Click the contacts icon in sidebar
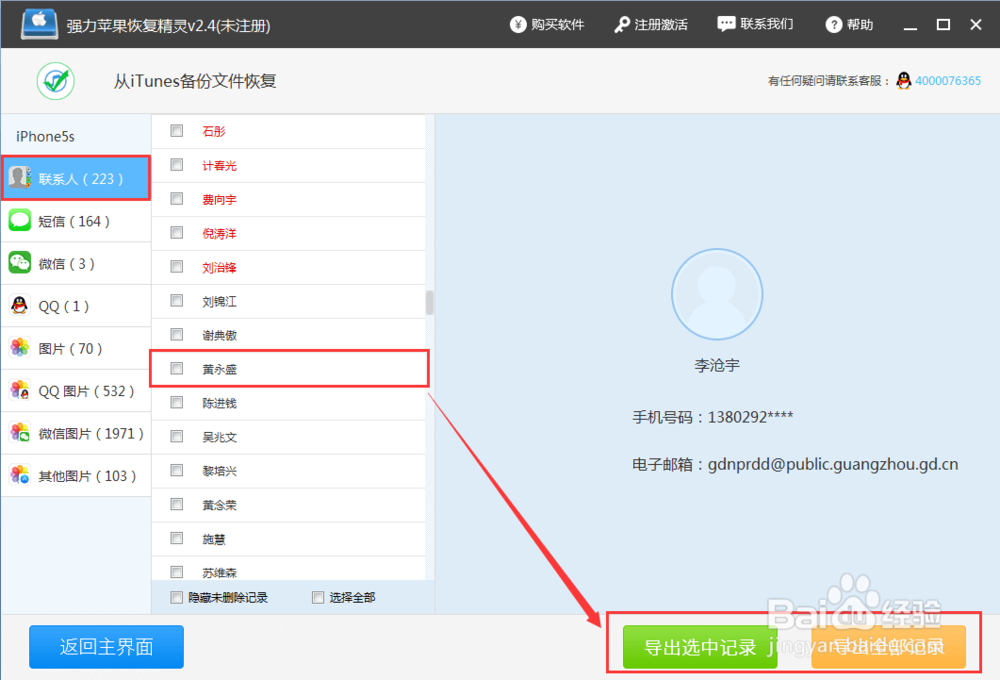Screen dimensions: 1000x680 [20, 178]
